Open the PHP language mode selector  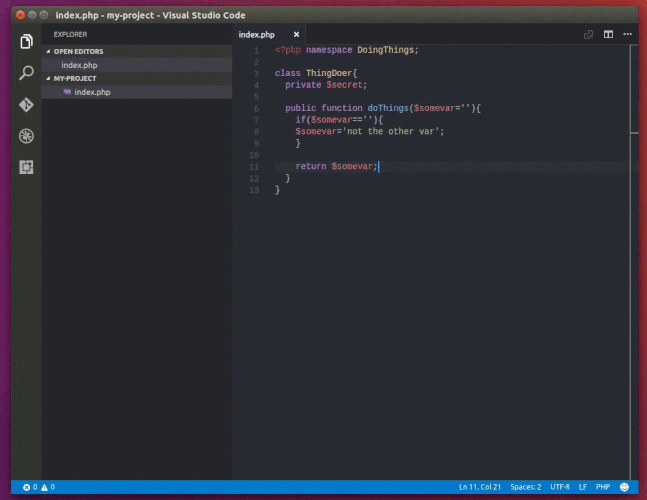603,487
